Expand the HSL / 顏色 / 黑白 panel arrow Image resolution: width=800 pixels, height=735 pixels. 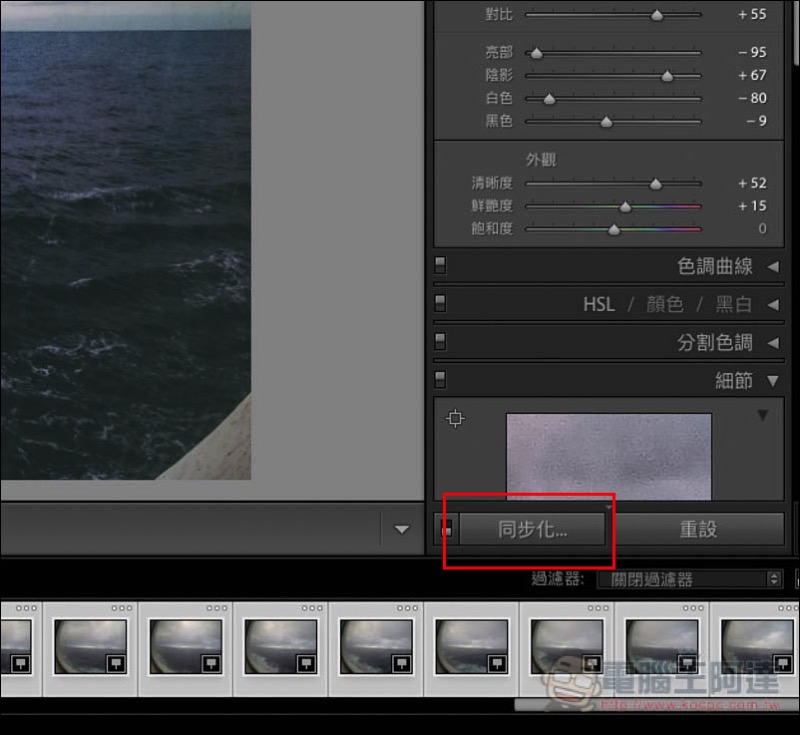point(773,305)
